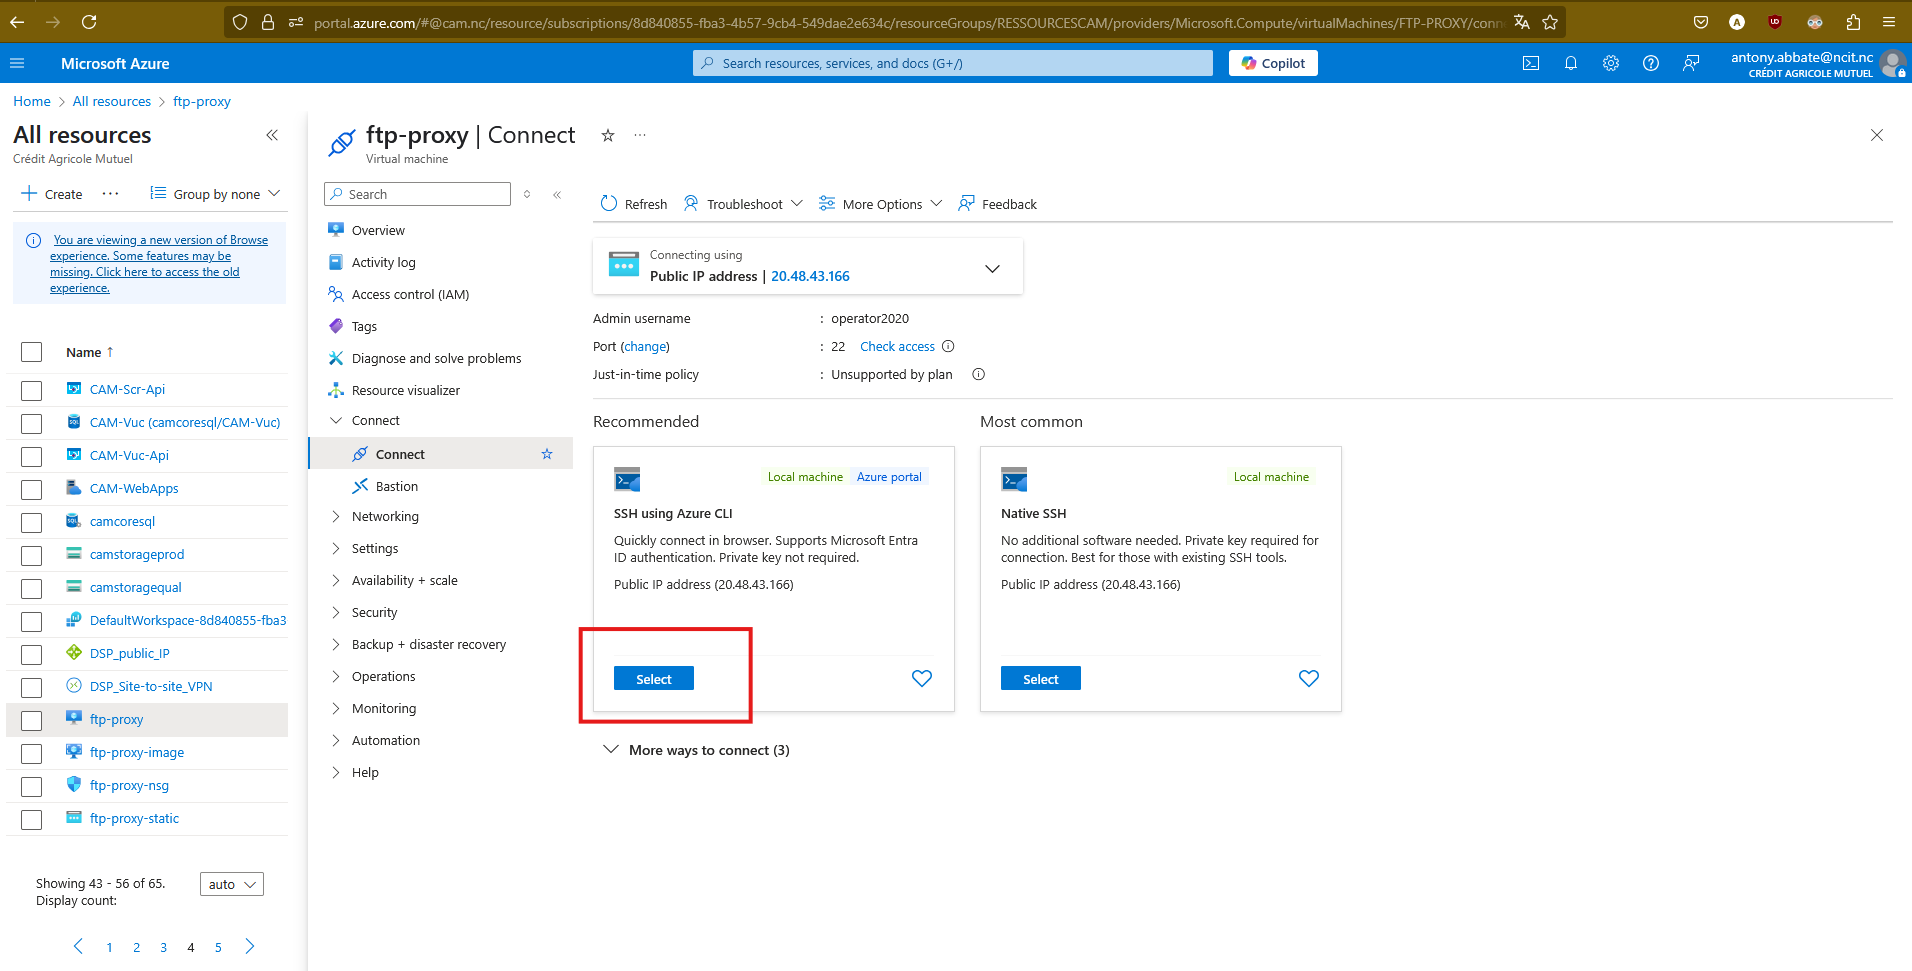1912x971 pixels.
Task: Collapse the All resources panel
Action: tap(272, 135)
